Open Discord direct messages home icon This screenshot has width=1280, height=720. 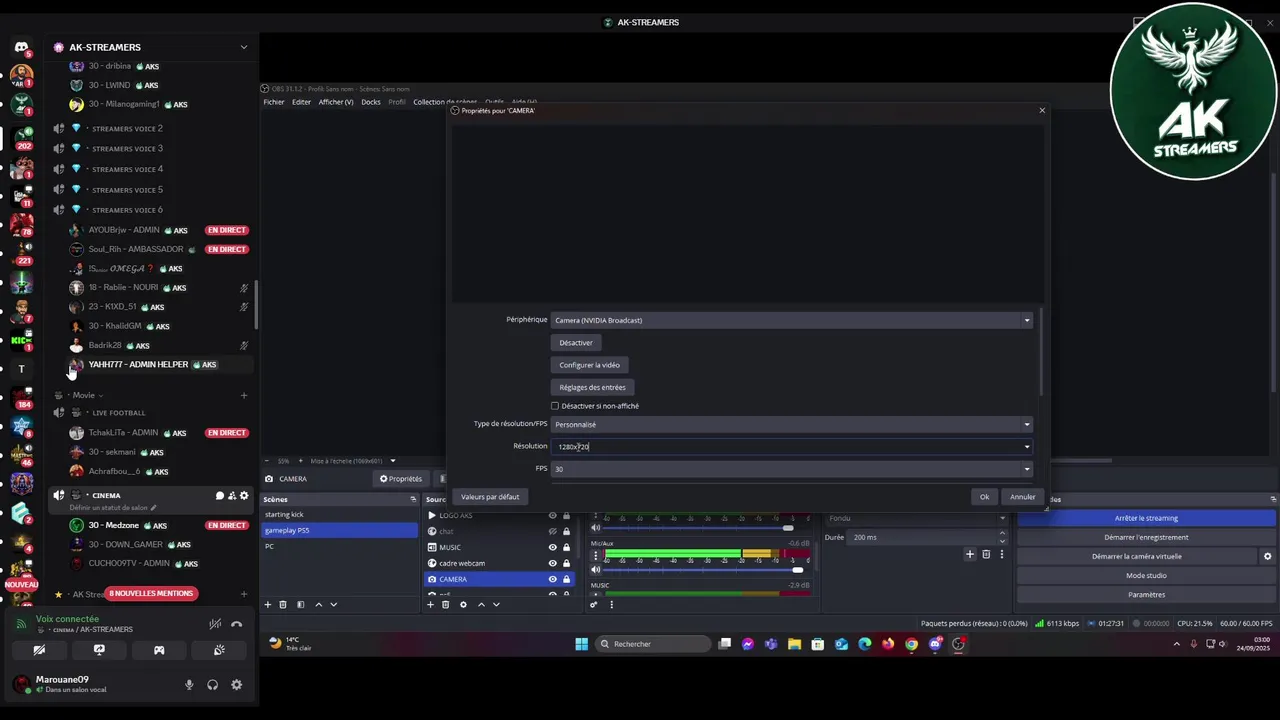21,47
